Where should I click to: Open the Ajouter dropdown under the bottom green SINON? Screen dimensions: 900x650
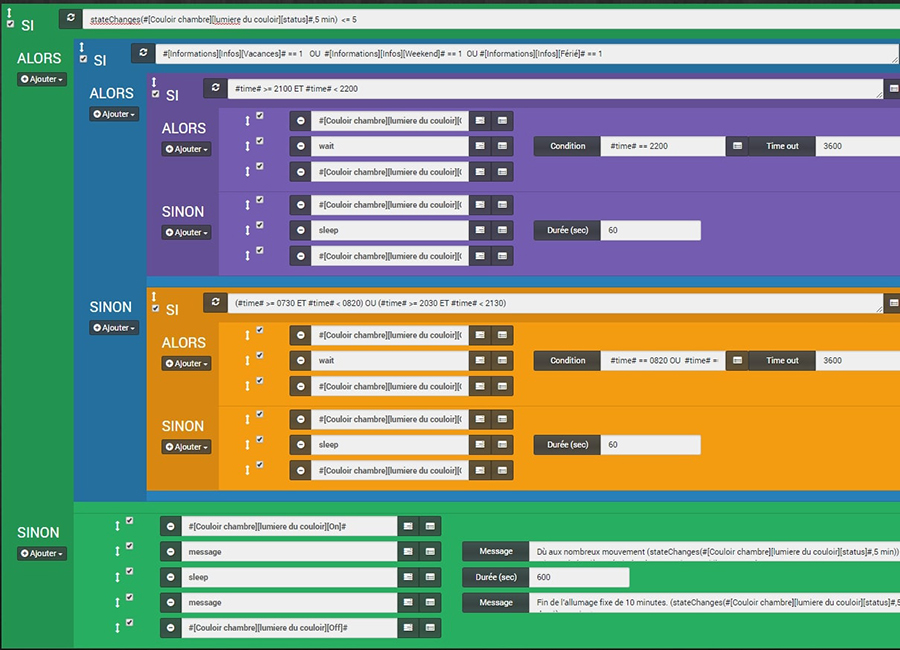42,553
